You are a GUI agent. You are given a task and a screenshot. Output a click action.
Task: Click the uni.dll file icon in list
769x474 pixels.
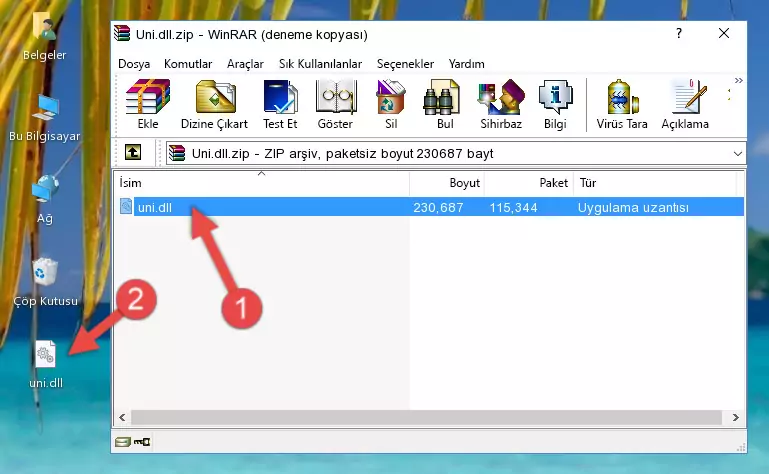(x=126, y=207)
